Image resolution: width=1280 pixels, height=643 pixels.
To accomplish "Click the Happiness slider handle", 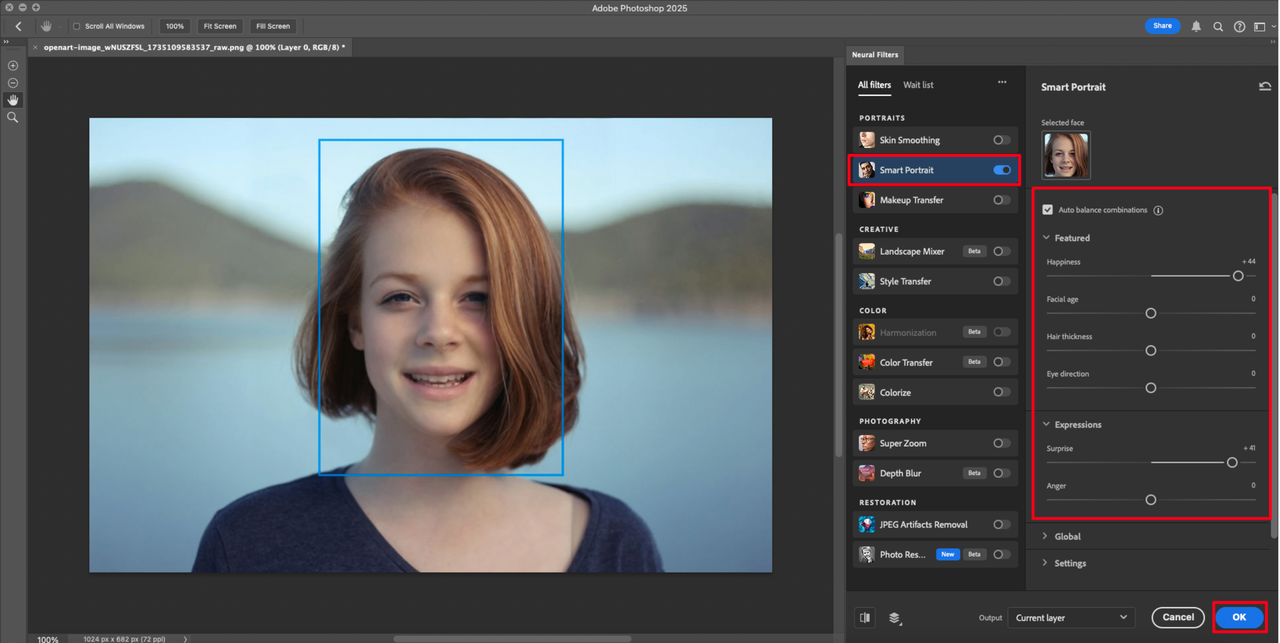I will pyautogui.click(x=1238, y=276).
